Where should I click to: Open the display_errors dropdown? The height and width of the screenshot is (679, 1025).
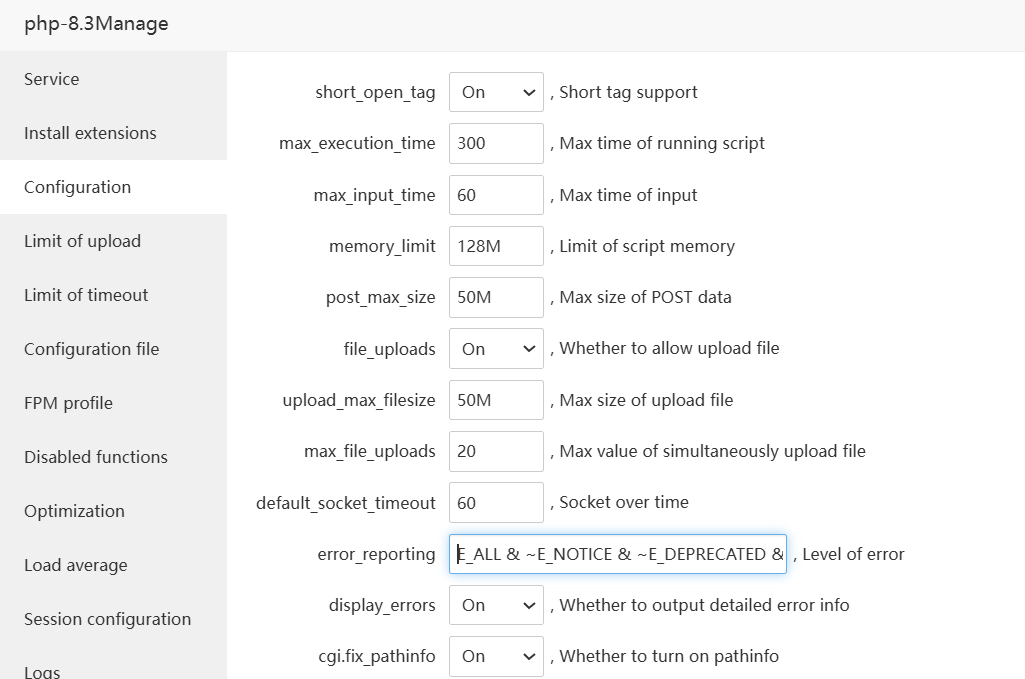496,605
